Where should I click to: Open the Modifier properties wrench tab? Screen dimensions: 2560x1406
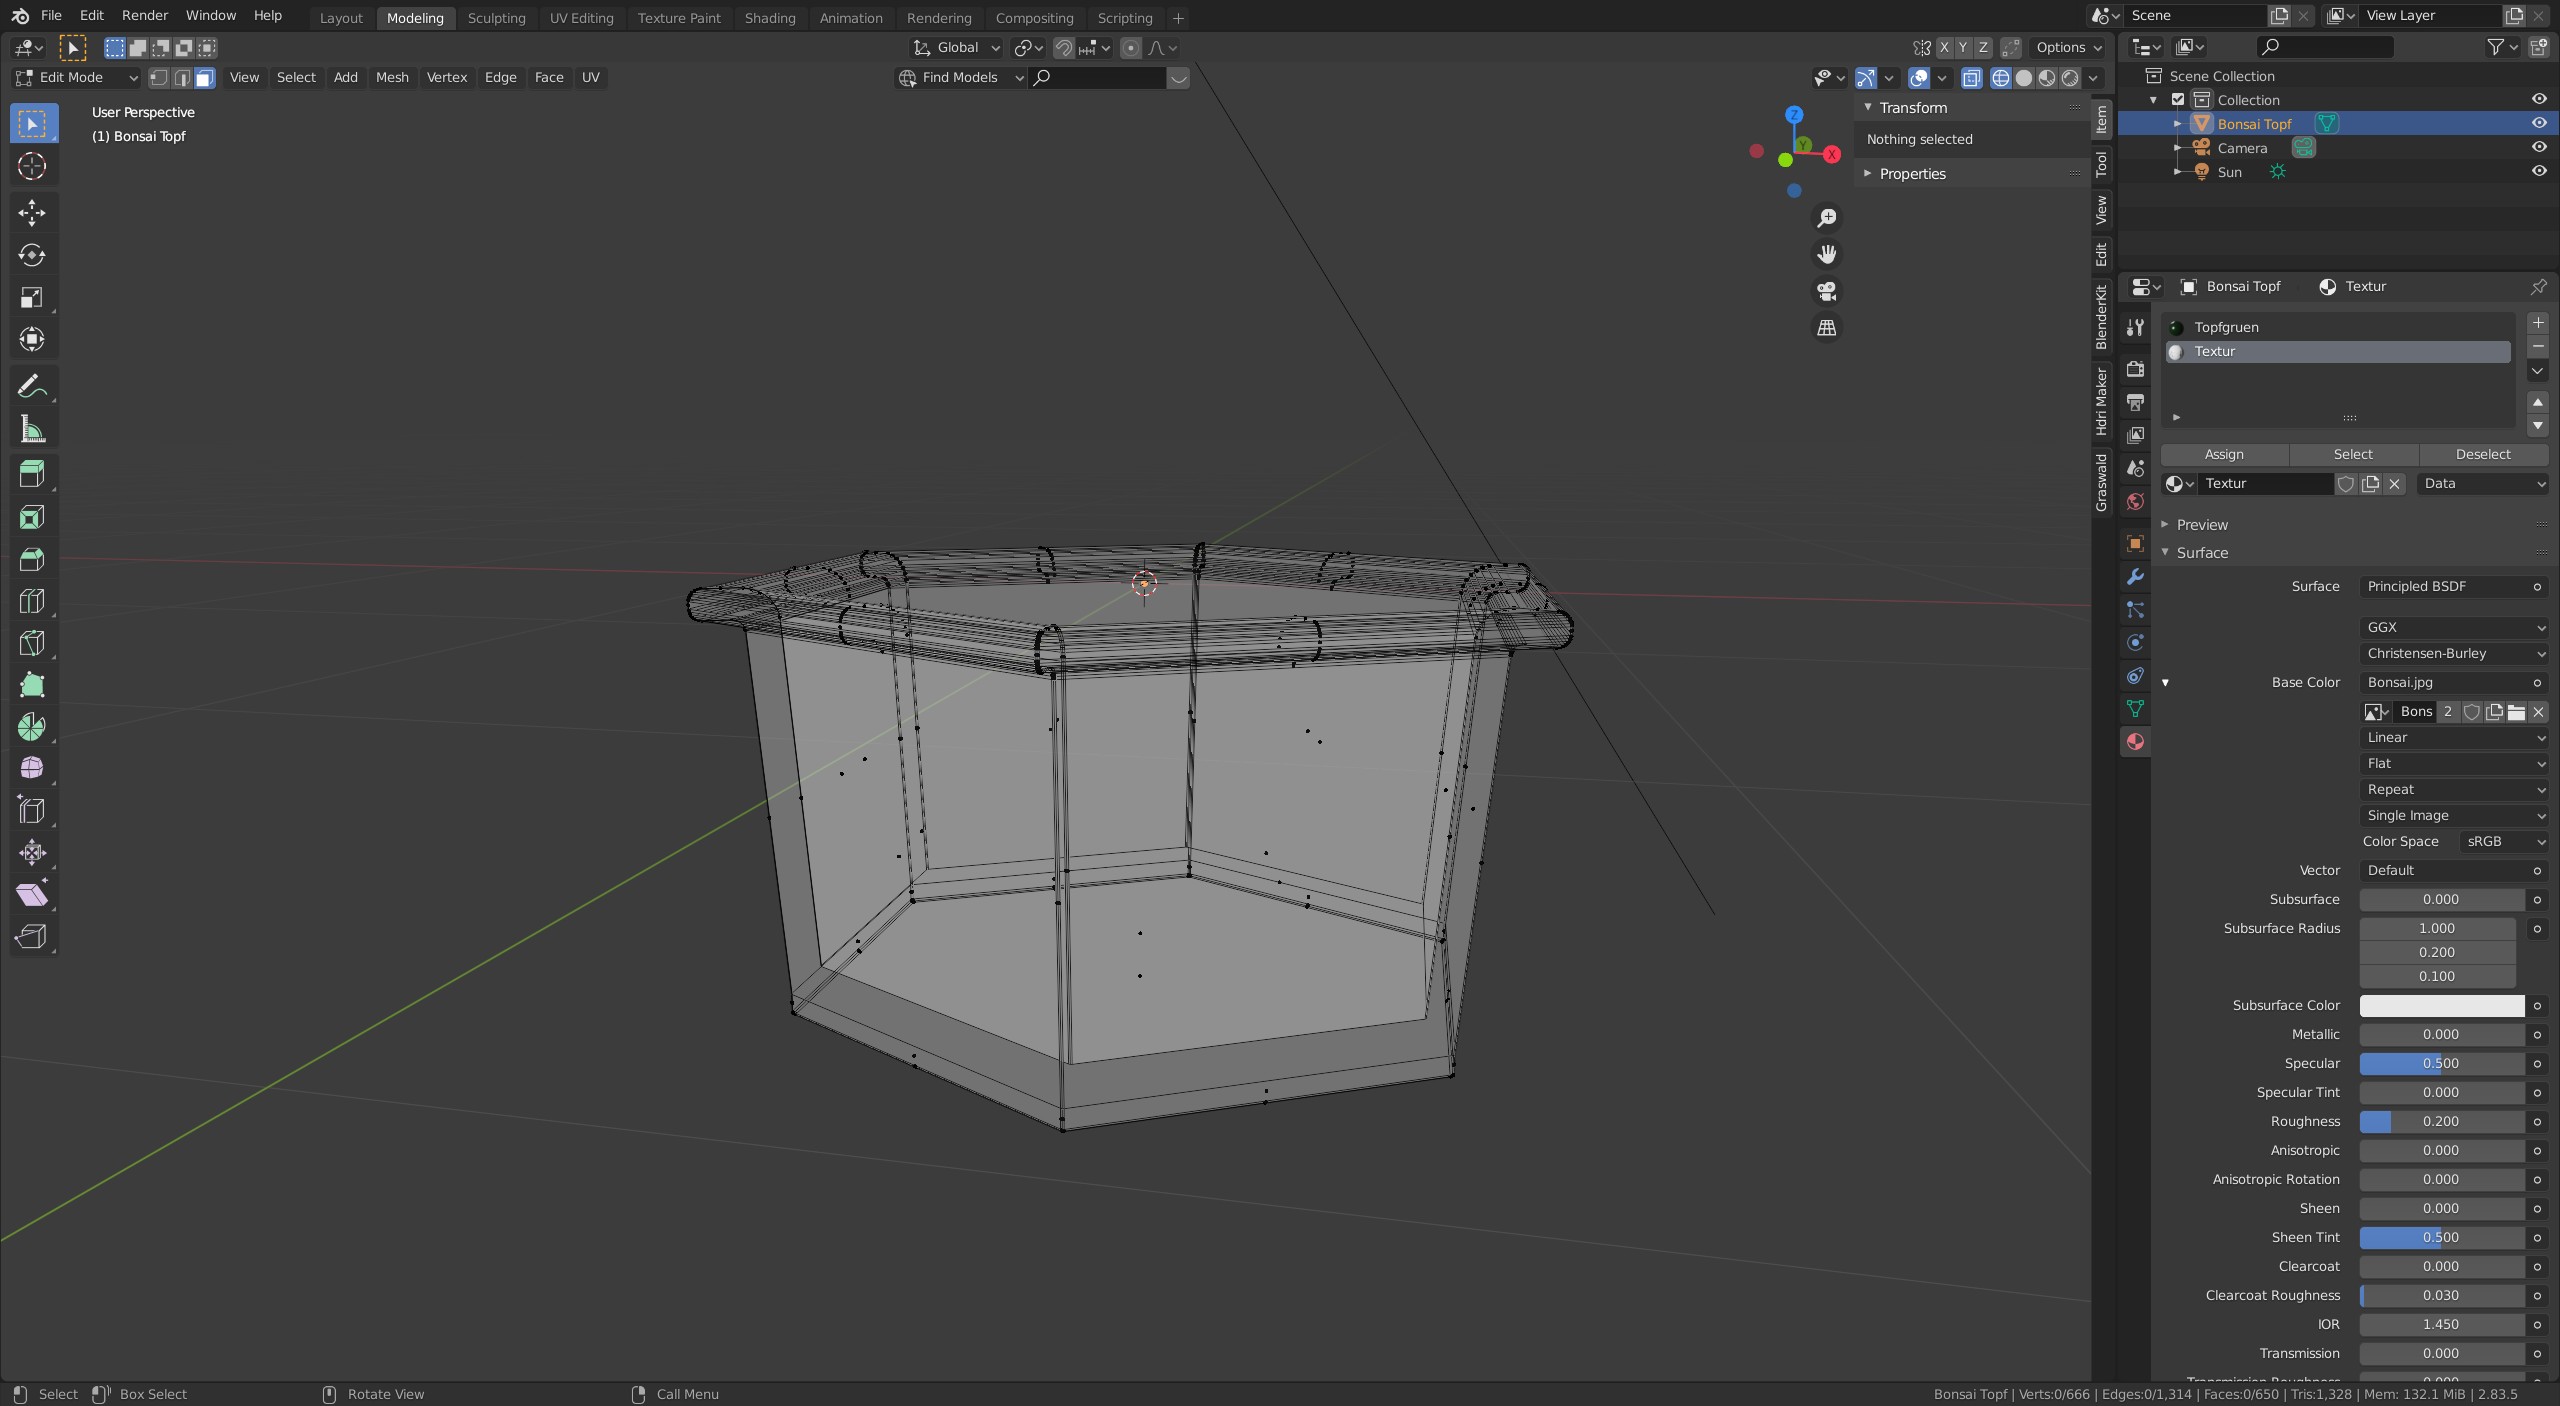pos(2135,577)
